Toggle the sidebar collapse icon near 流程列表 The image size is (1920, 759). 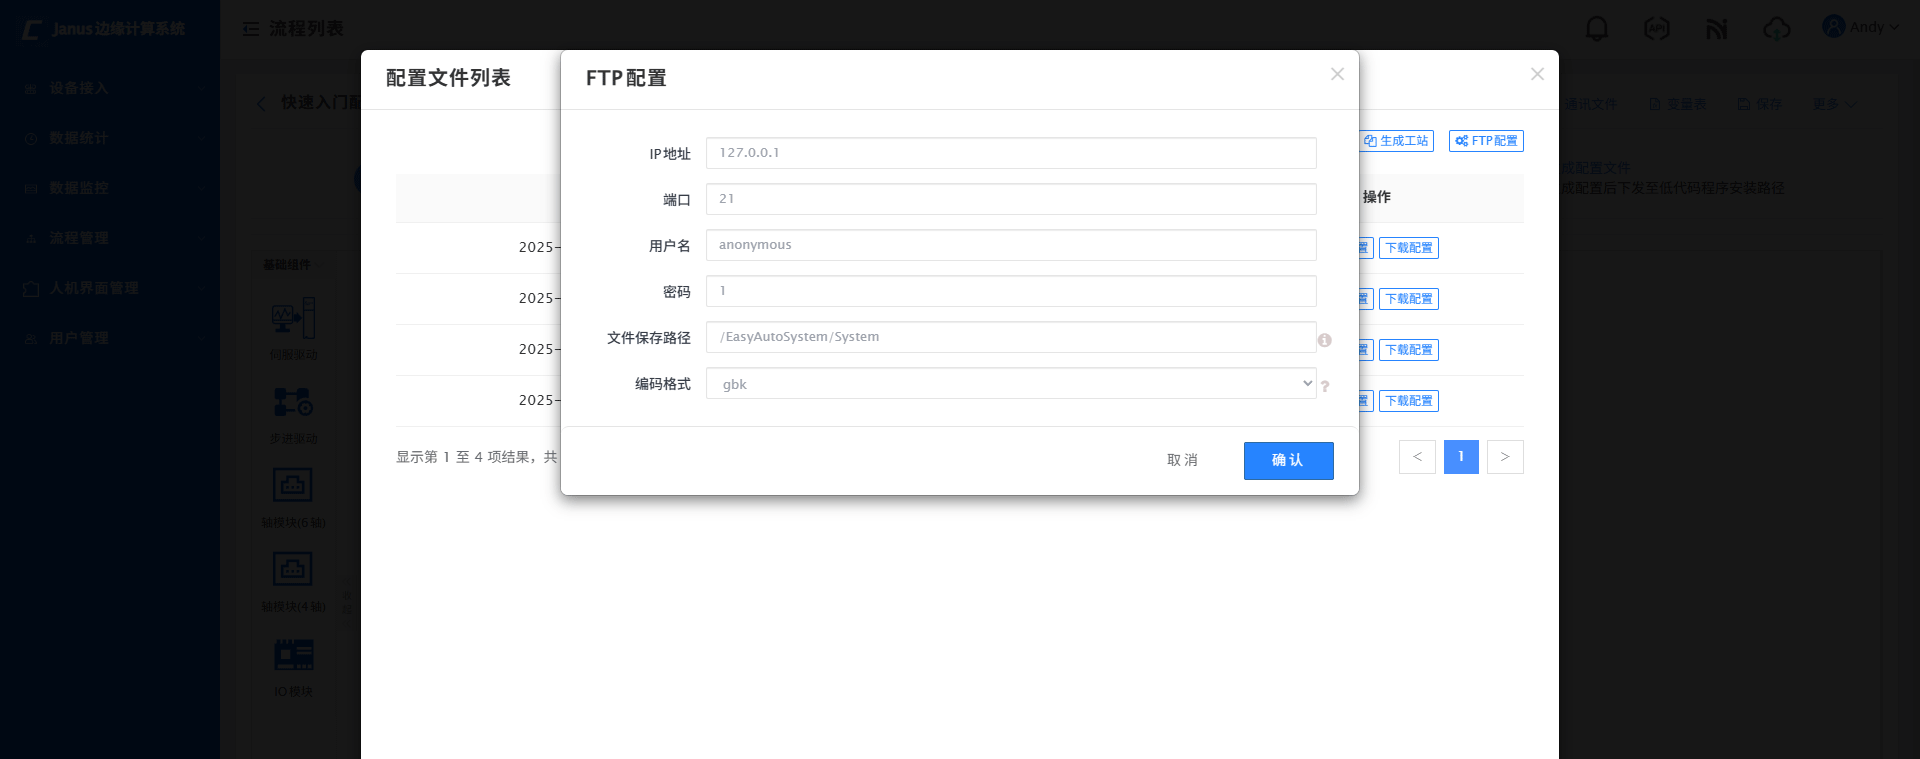(251, 29)
